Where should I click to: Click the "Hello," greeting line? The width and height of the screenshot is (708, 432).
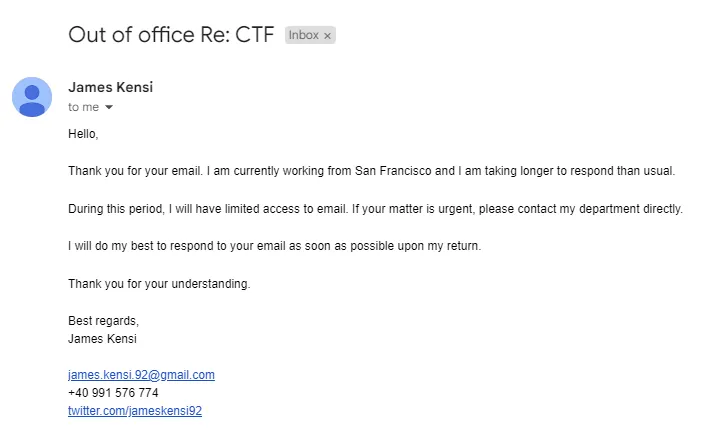83,133
